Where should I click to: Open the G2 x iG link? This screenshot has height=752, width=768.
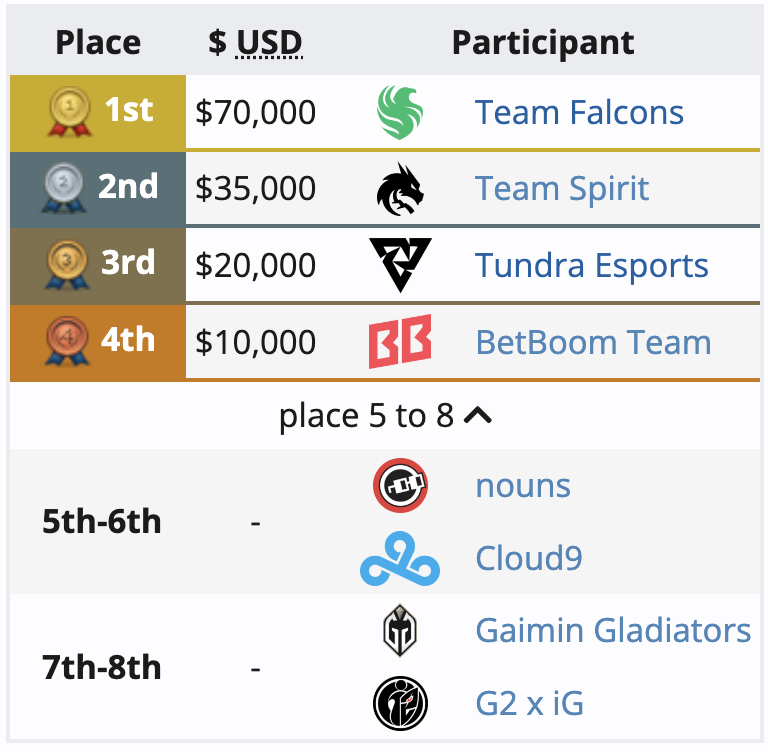point(529,704)
